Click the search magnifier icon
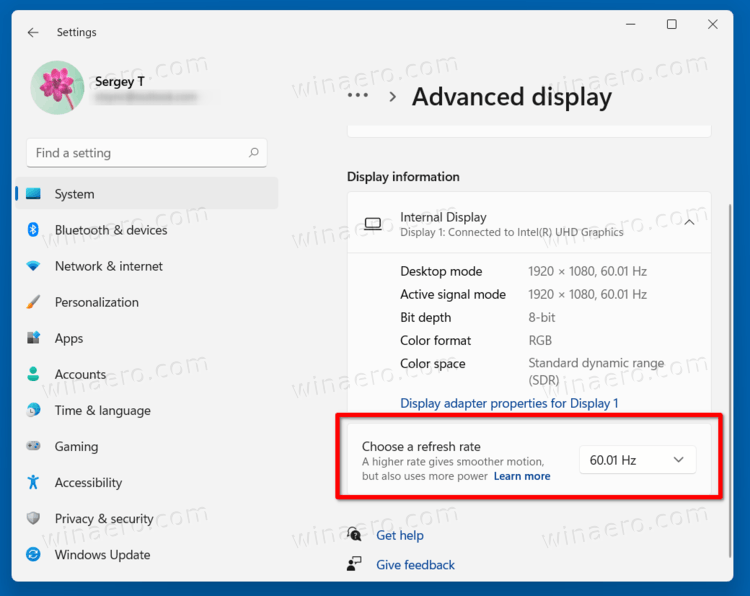 point(254,153)
